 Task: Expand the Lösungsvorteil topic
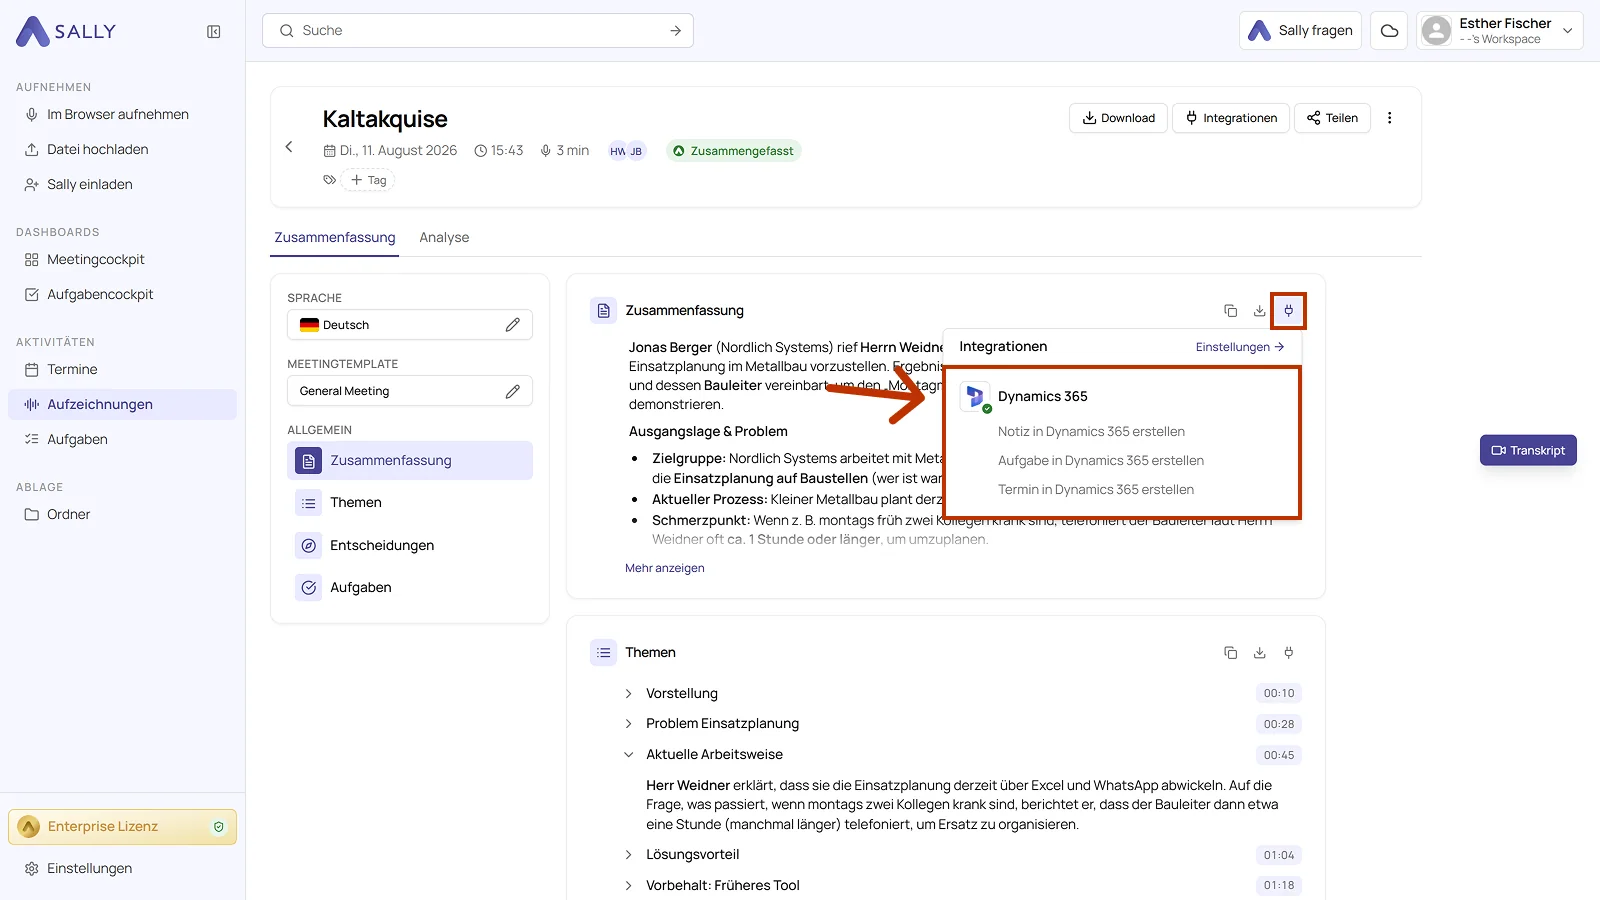pyautogui.click(x=628, y=855)
